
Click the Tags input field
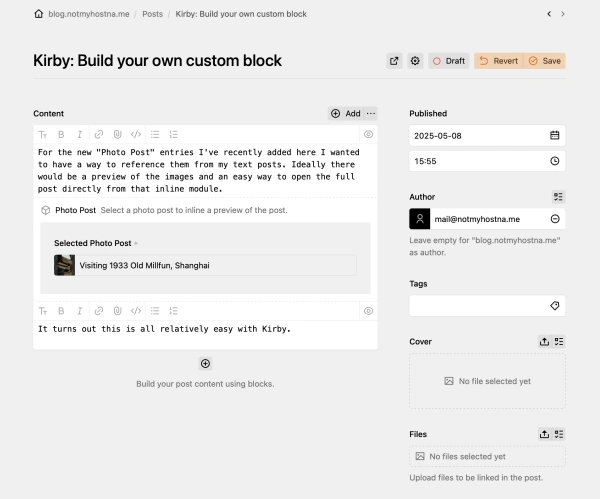pyautogui.click(x=478, y=305)
